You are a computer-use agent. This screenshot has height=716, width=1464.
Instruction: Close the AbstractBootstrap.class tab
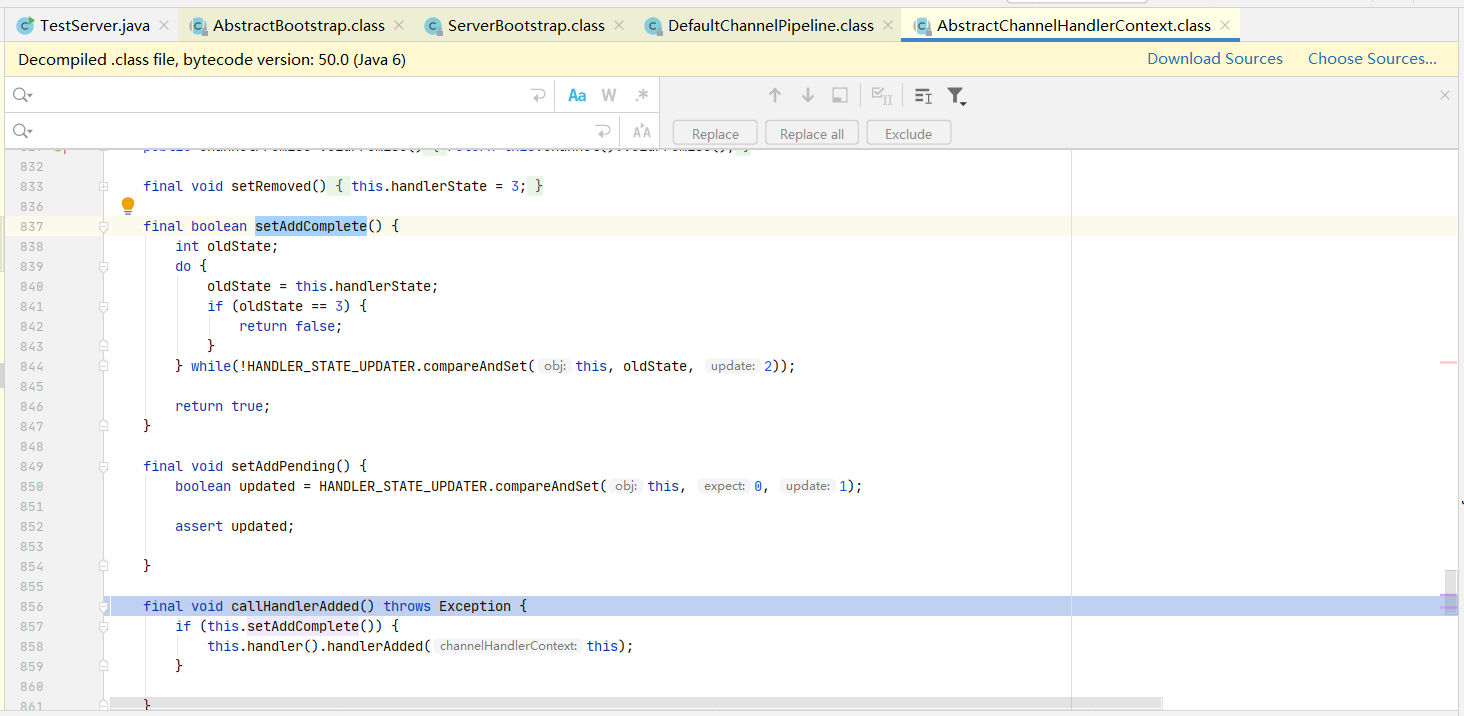(x=399, y=26)
